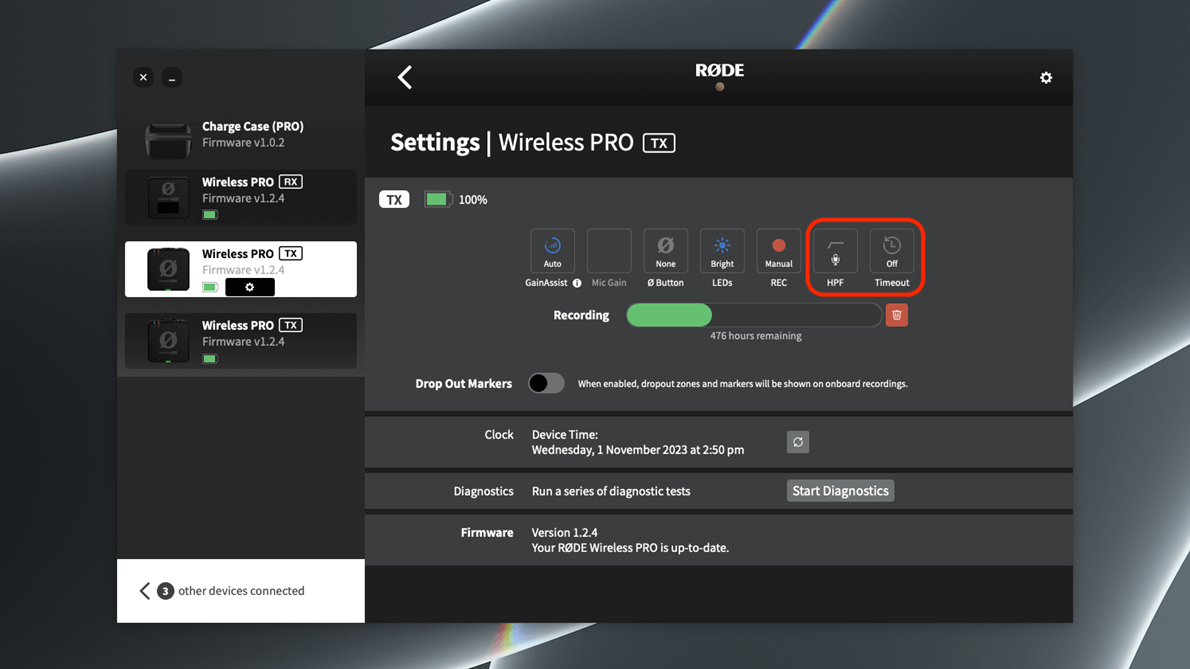Click the 'Settings' page heading
The width and height of the screenshot is (1190, 669).
435,143
